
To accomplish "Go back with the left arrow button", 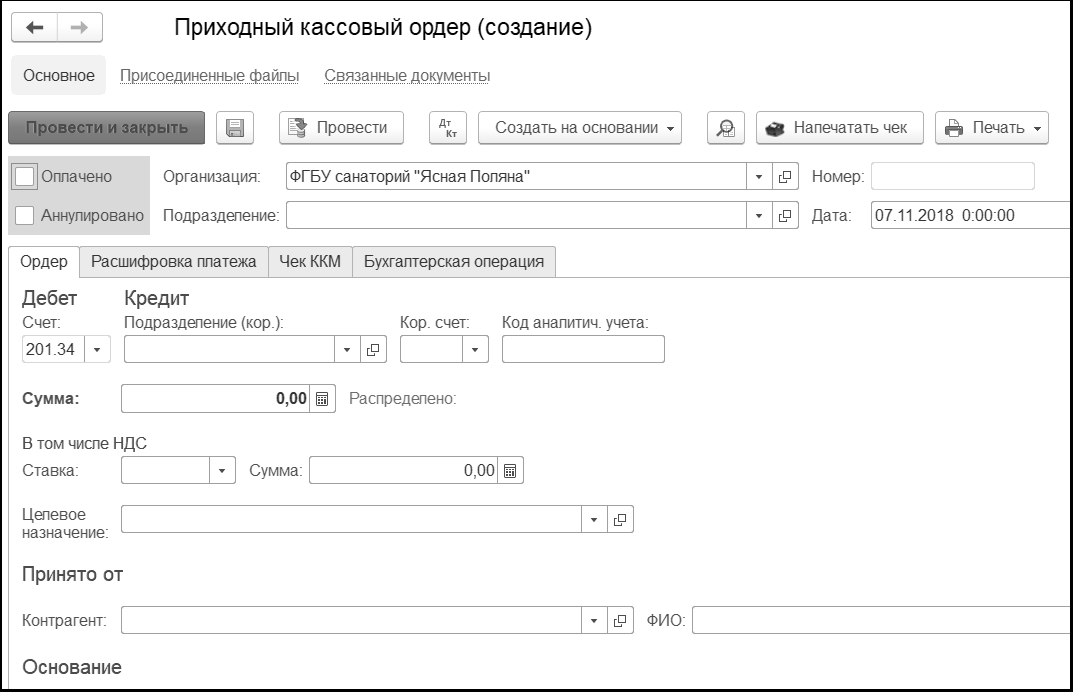I will click(x=34, y=27).
